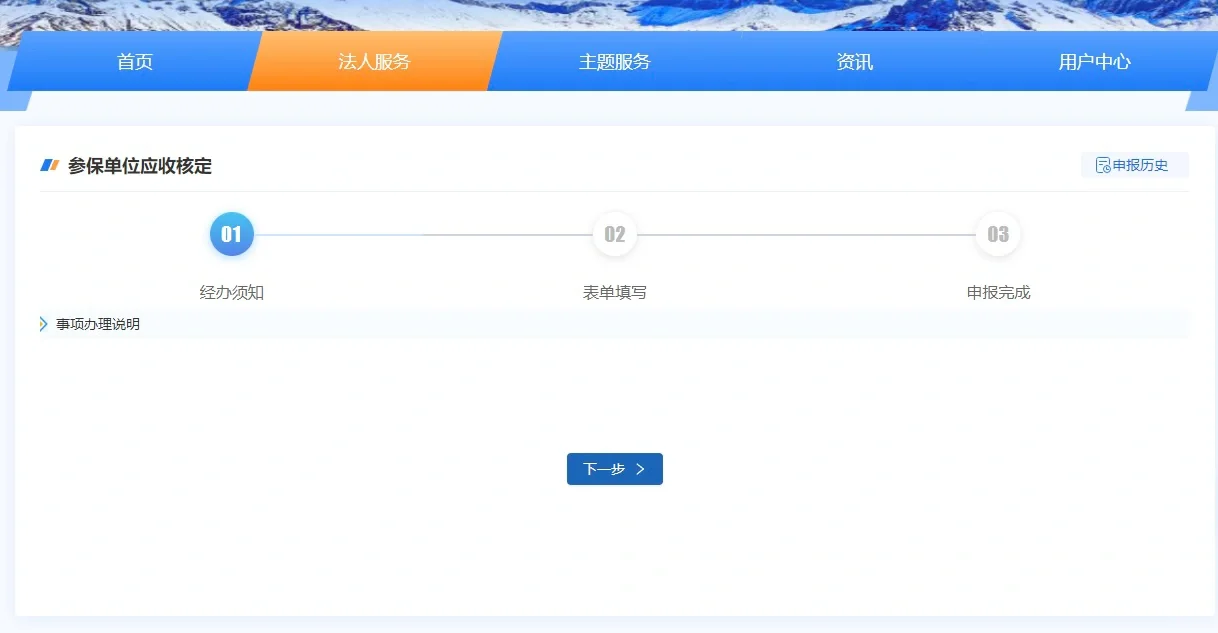Open the 申报历史 records link

pos(1140,166)
